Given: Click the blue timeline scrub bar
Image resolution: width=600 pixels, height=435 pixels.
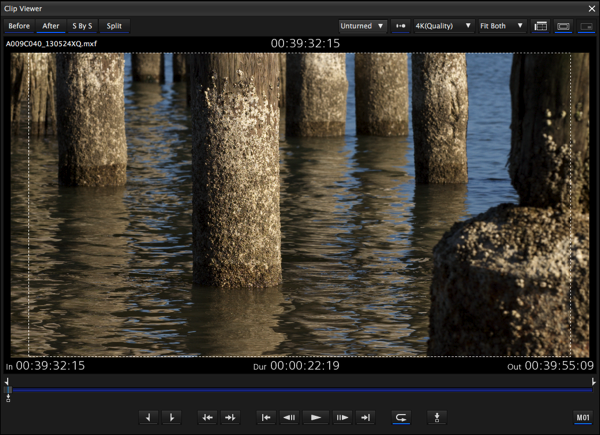Looking at the screenshot, I should (300, 389).
